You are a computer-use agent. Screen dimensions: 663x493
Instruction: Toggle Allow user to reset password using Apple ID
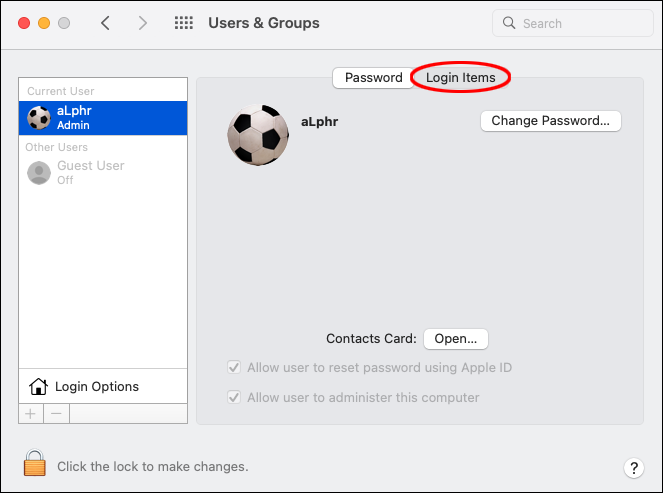point(234,367)
